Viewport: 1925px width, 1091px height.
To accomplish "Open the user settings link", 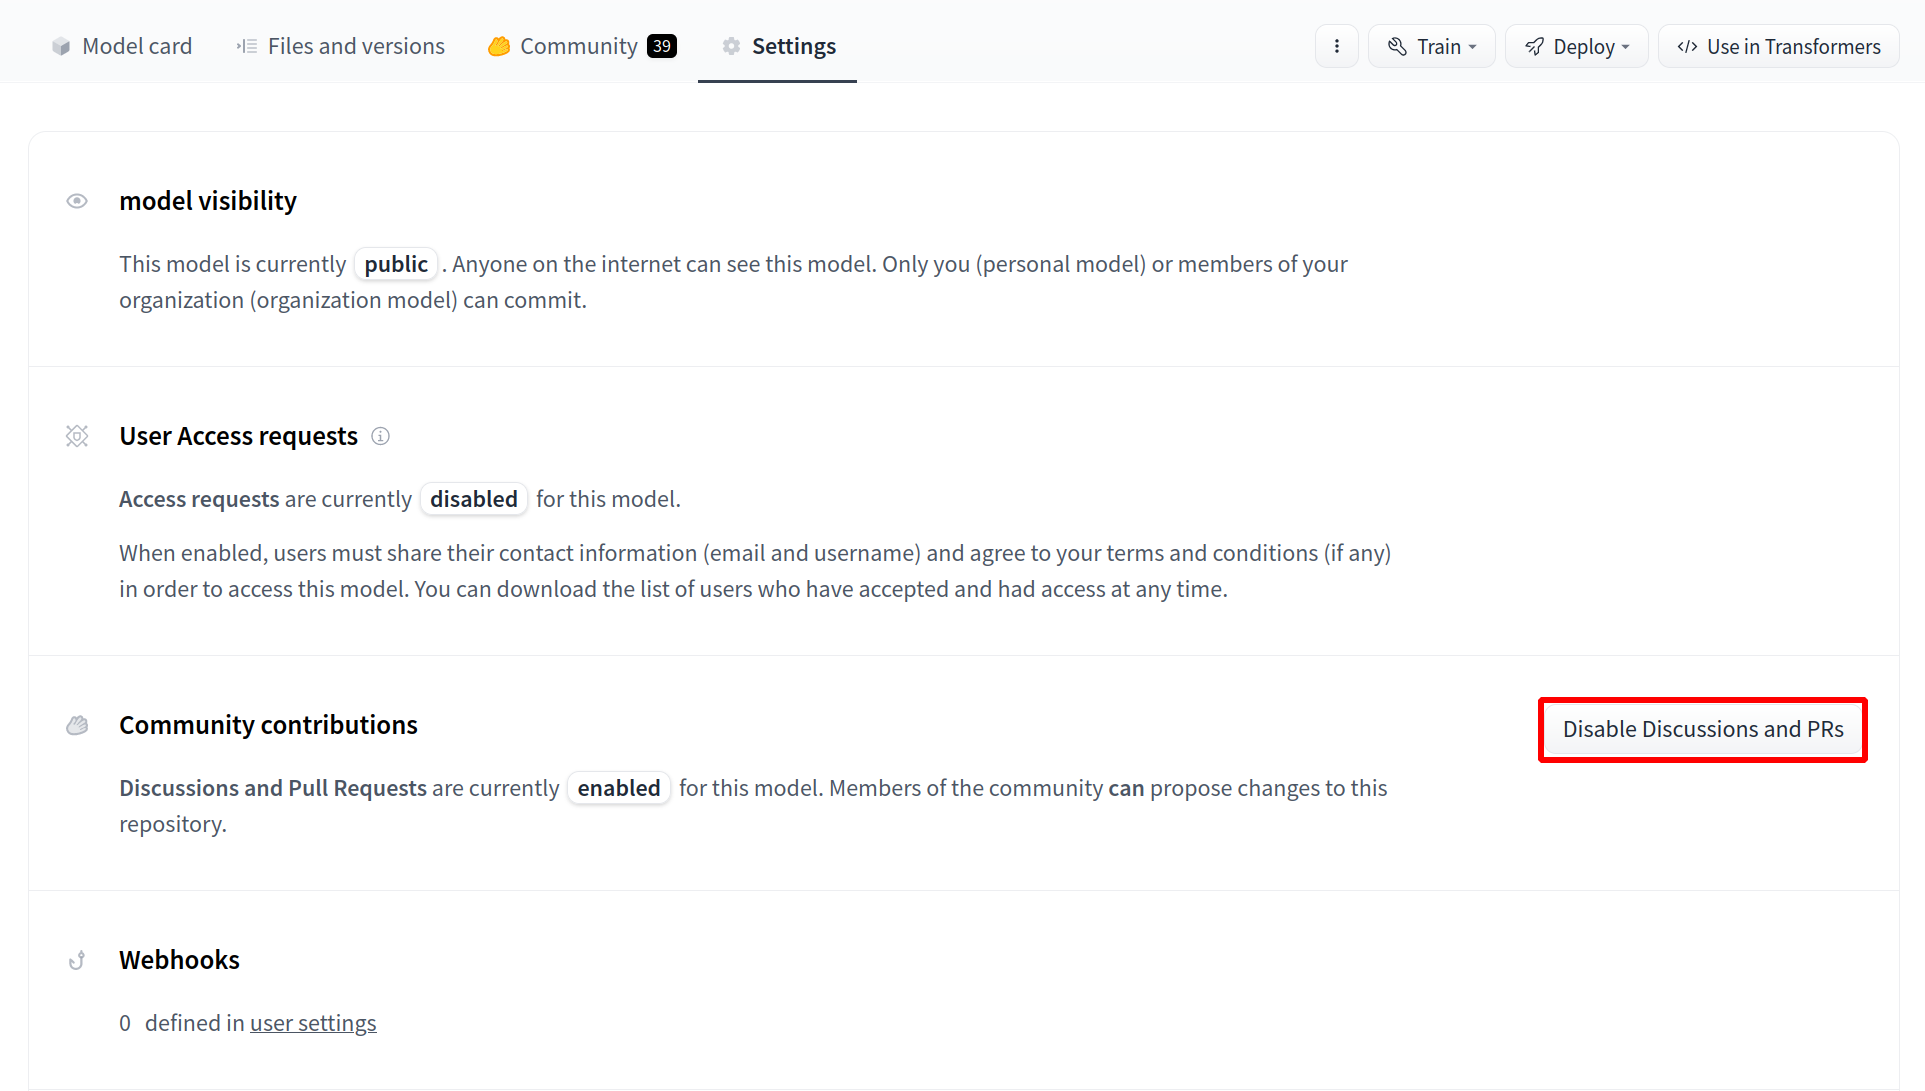I will [x=313, y=1023].
